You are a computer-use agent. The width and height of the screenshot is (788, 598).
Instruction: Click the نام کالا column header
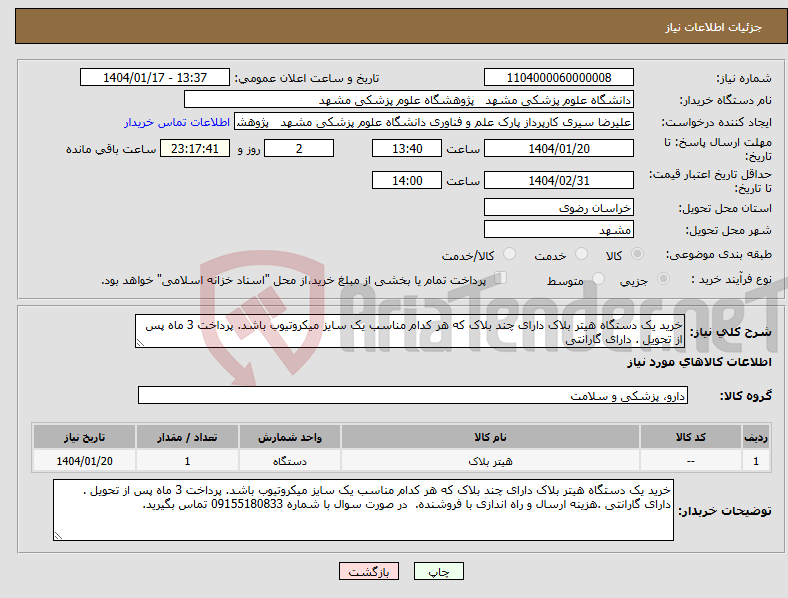tap(490, 437)
